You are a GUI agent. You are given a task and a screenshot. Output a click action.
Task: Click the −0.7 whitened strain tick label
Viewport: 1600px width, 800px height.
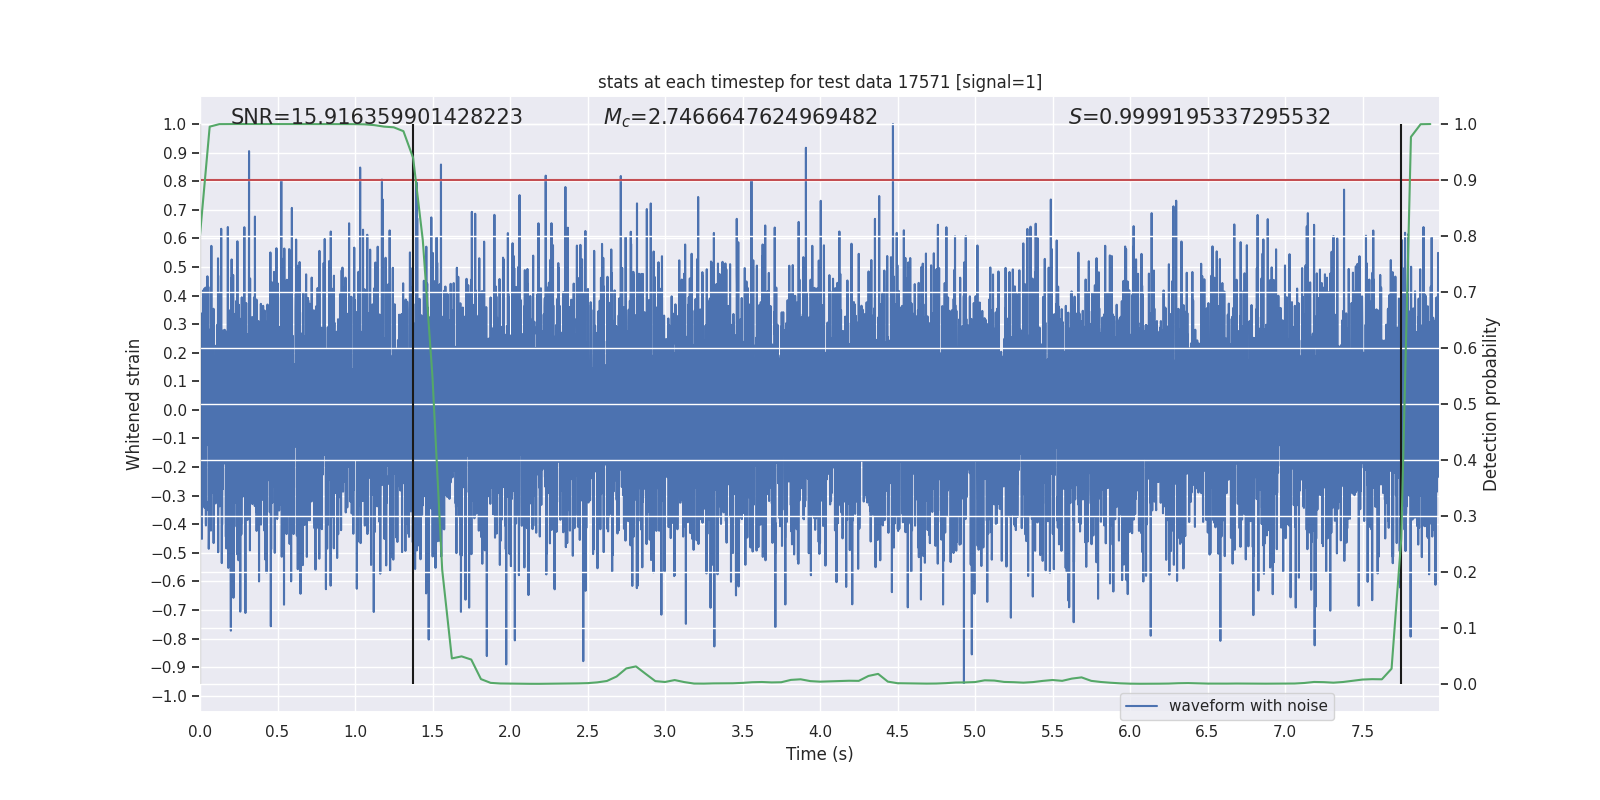coord(171,610)
